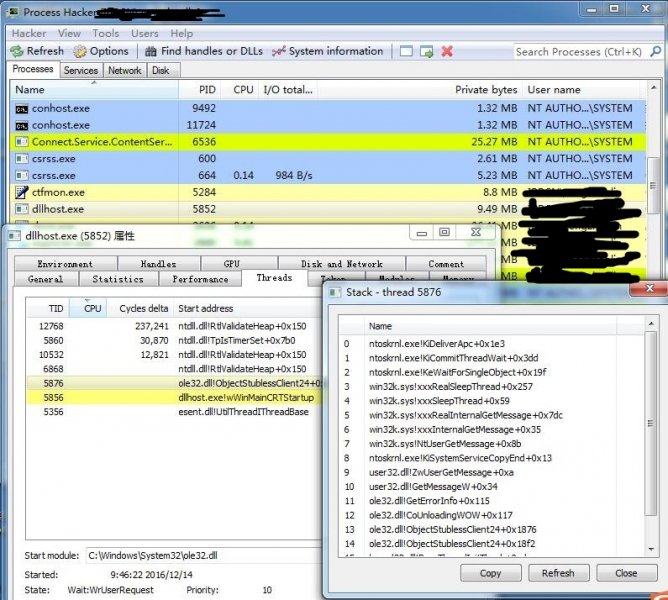Click the dllhost.exe process icon
This screenshot has width=668, height=600.
22,209
